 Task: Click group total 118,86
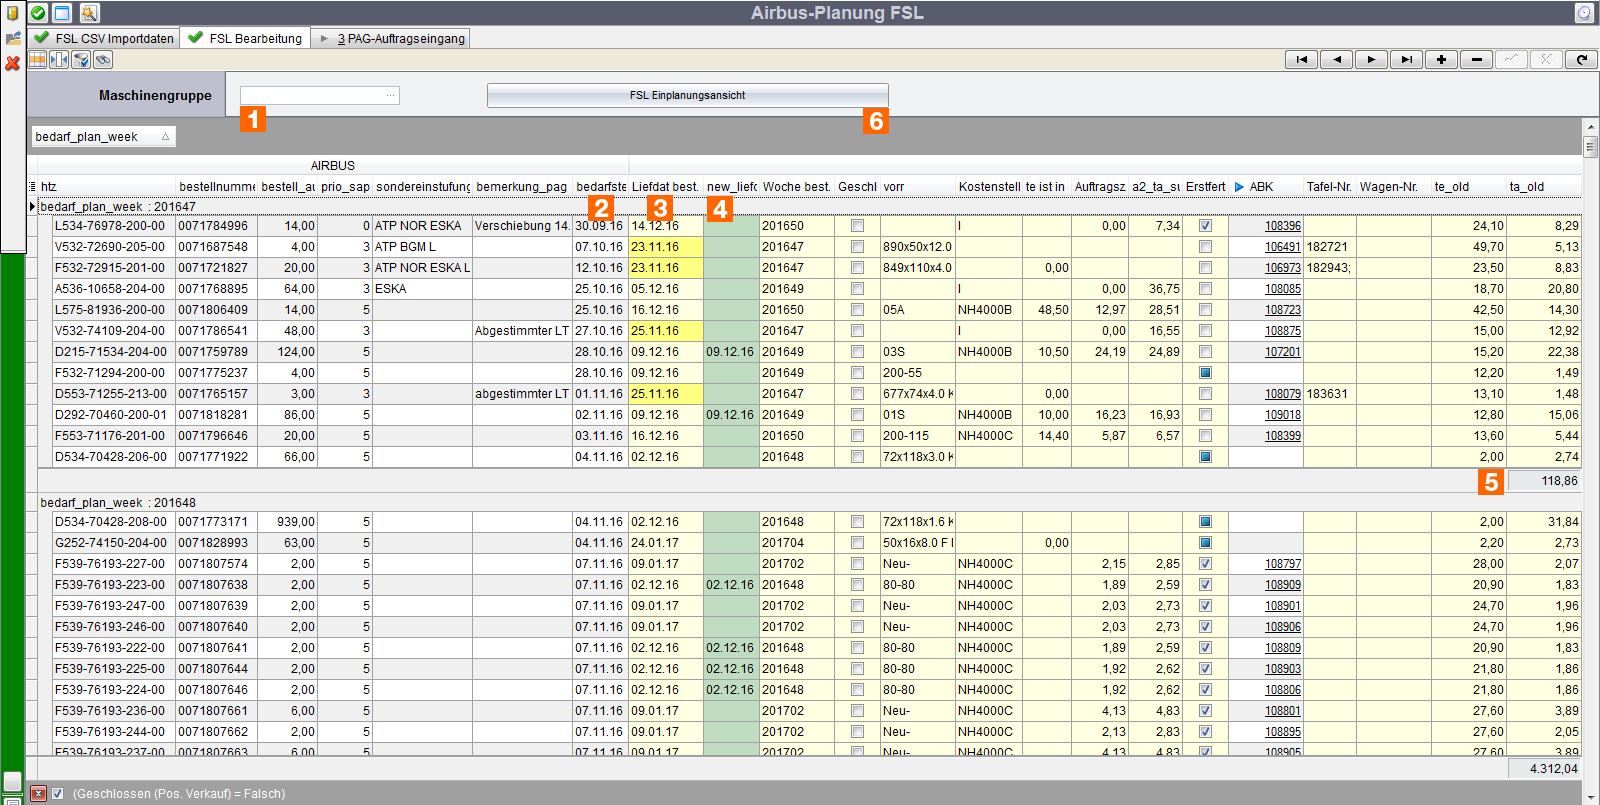click(x=1544, y=481)
